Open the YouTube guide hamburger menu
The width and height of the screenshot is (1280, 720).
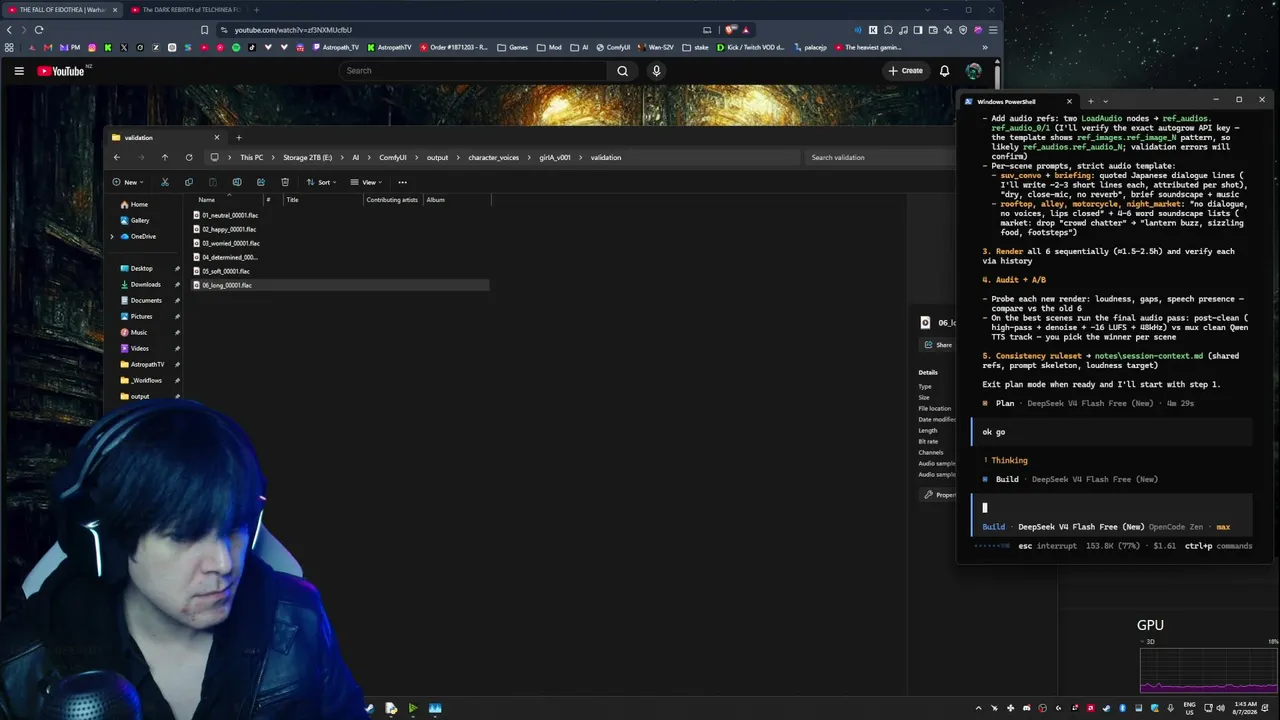point(19,71)
